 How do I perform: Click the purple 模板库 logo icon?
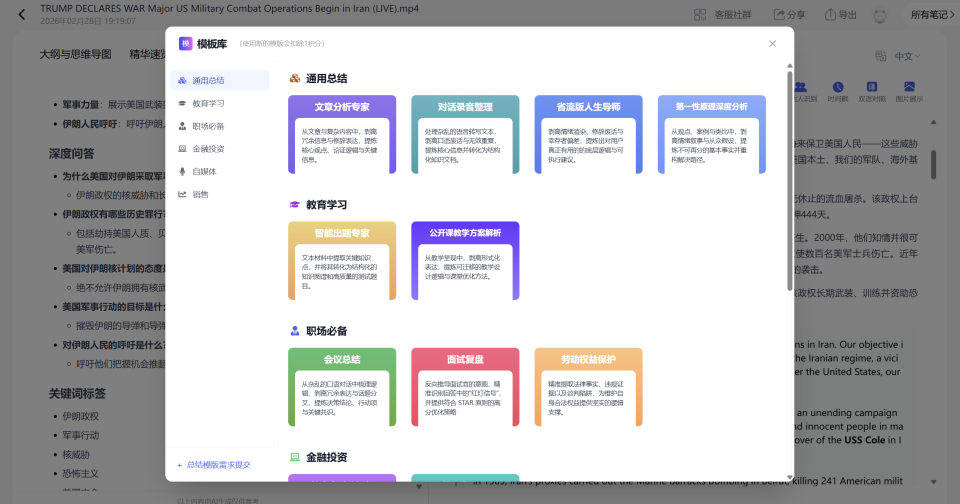click(186, 43)
